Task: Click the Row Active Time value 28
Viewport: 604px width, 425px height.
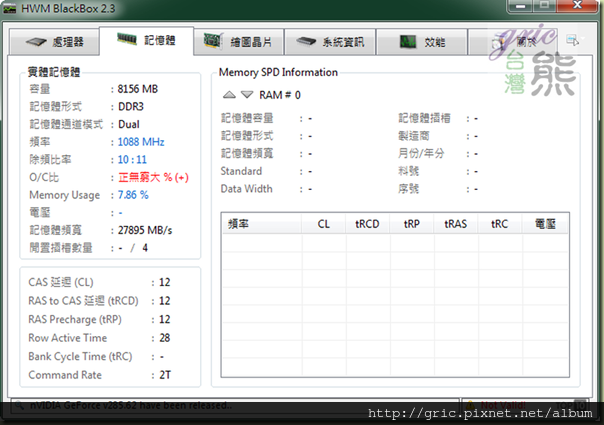Action: [165, 338]
